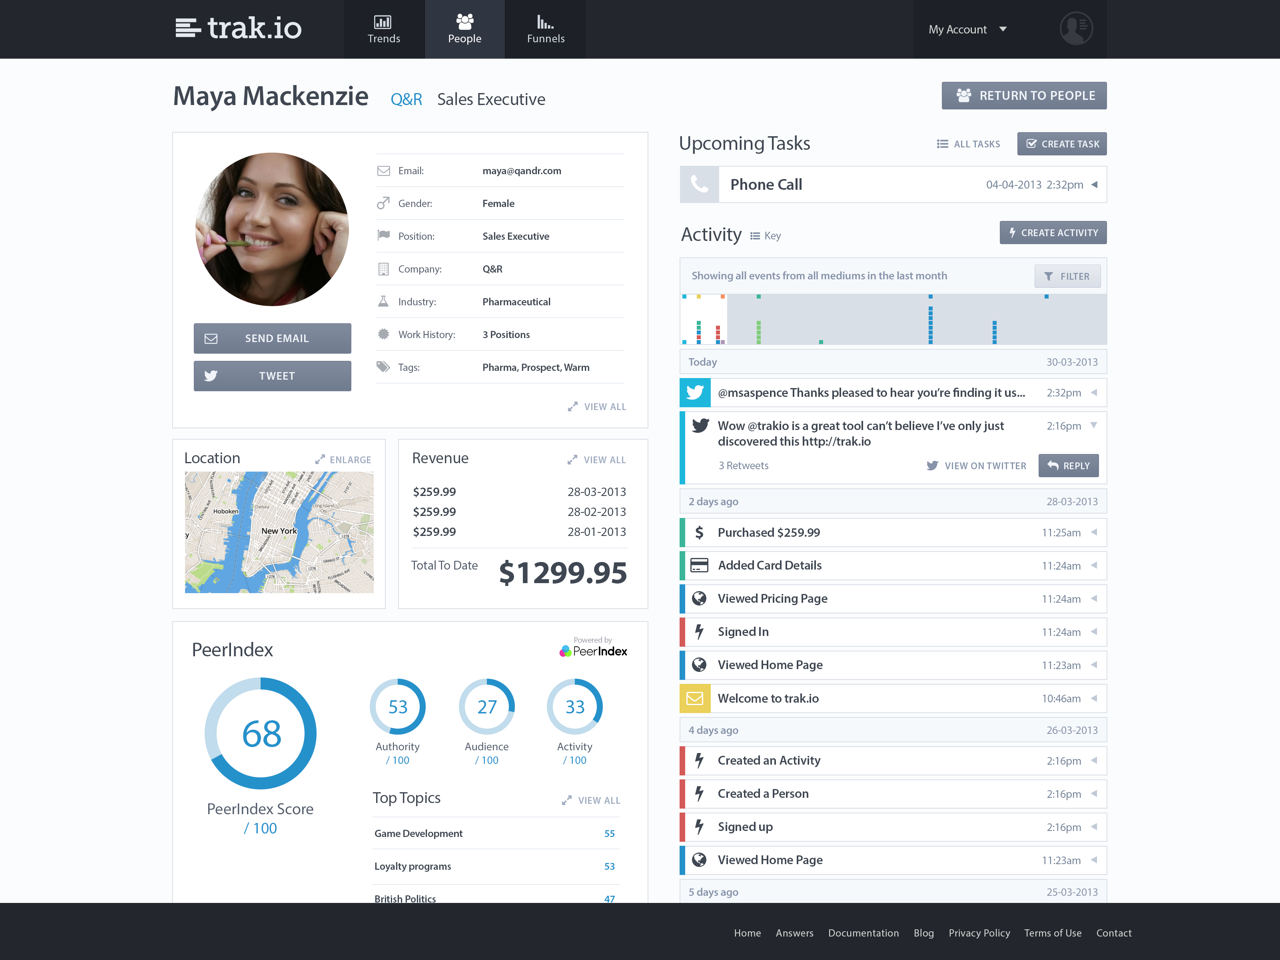Open the activity Filter button
Screen dimensions: 1280x960
pos(1067,276)
